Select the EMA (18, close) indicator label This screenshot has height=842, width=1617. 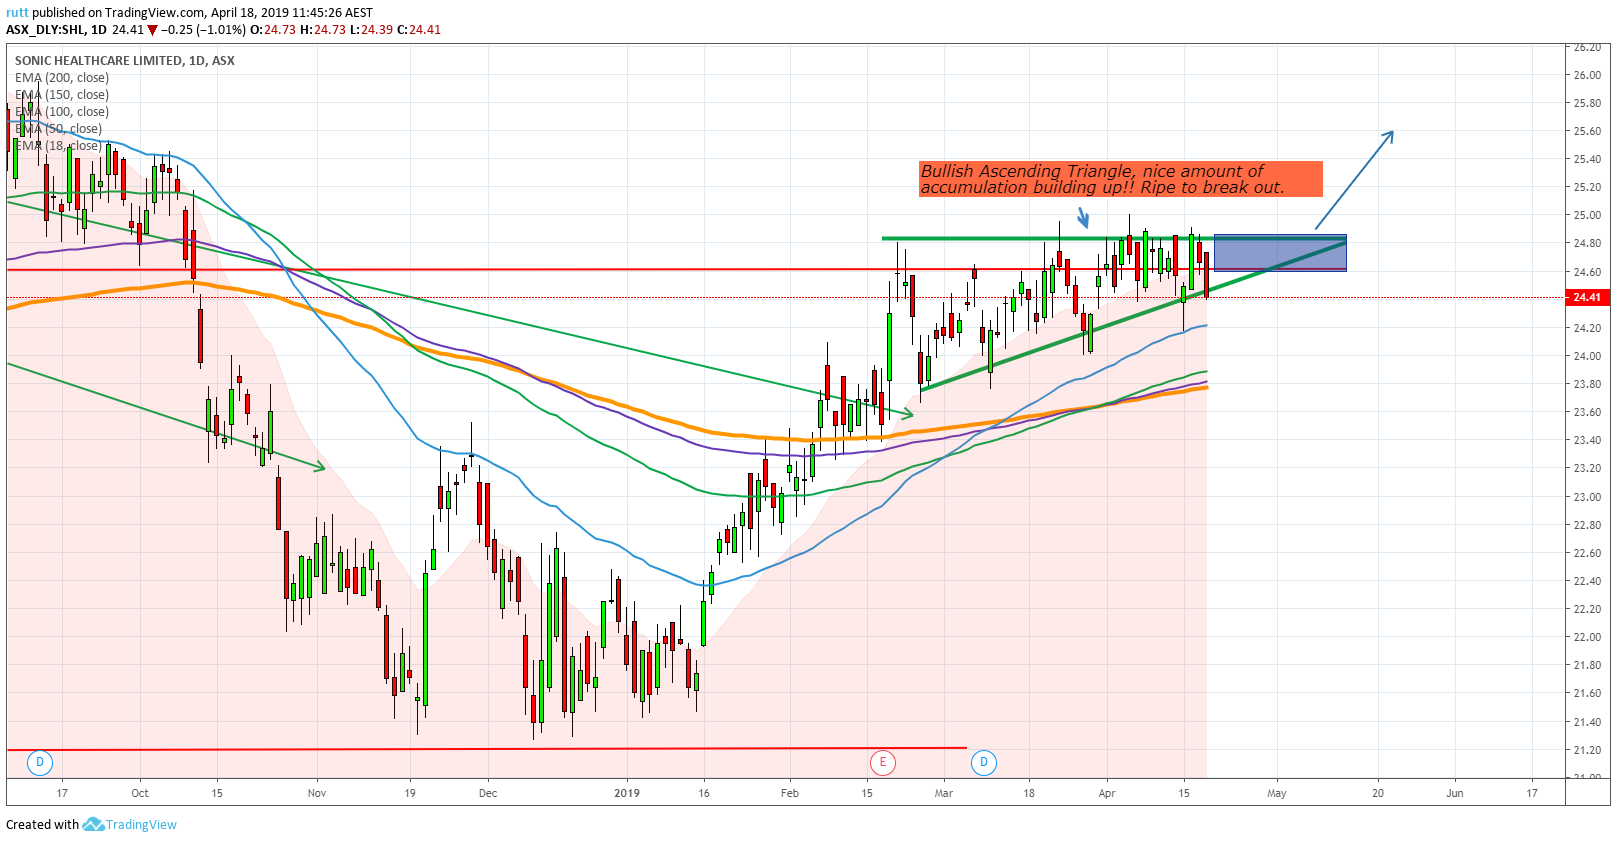[x=58, y=146]
